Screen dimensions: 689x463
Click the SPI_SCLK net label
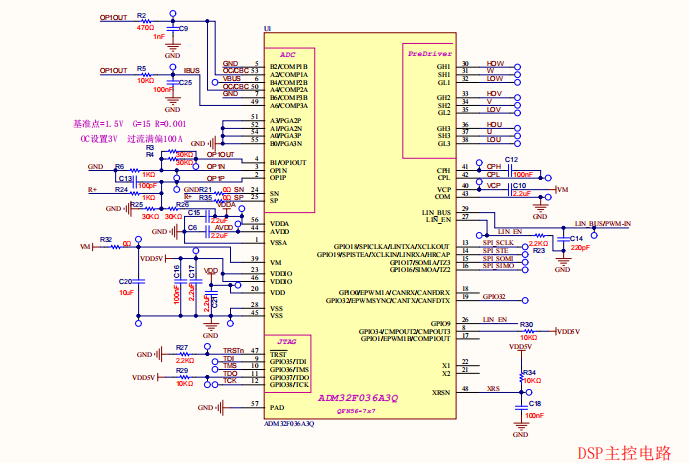pyautogui.click(x=498, y=243)
